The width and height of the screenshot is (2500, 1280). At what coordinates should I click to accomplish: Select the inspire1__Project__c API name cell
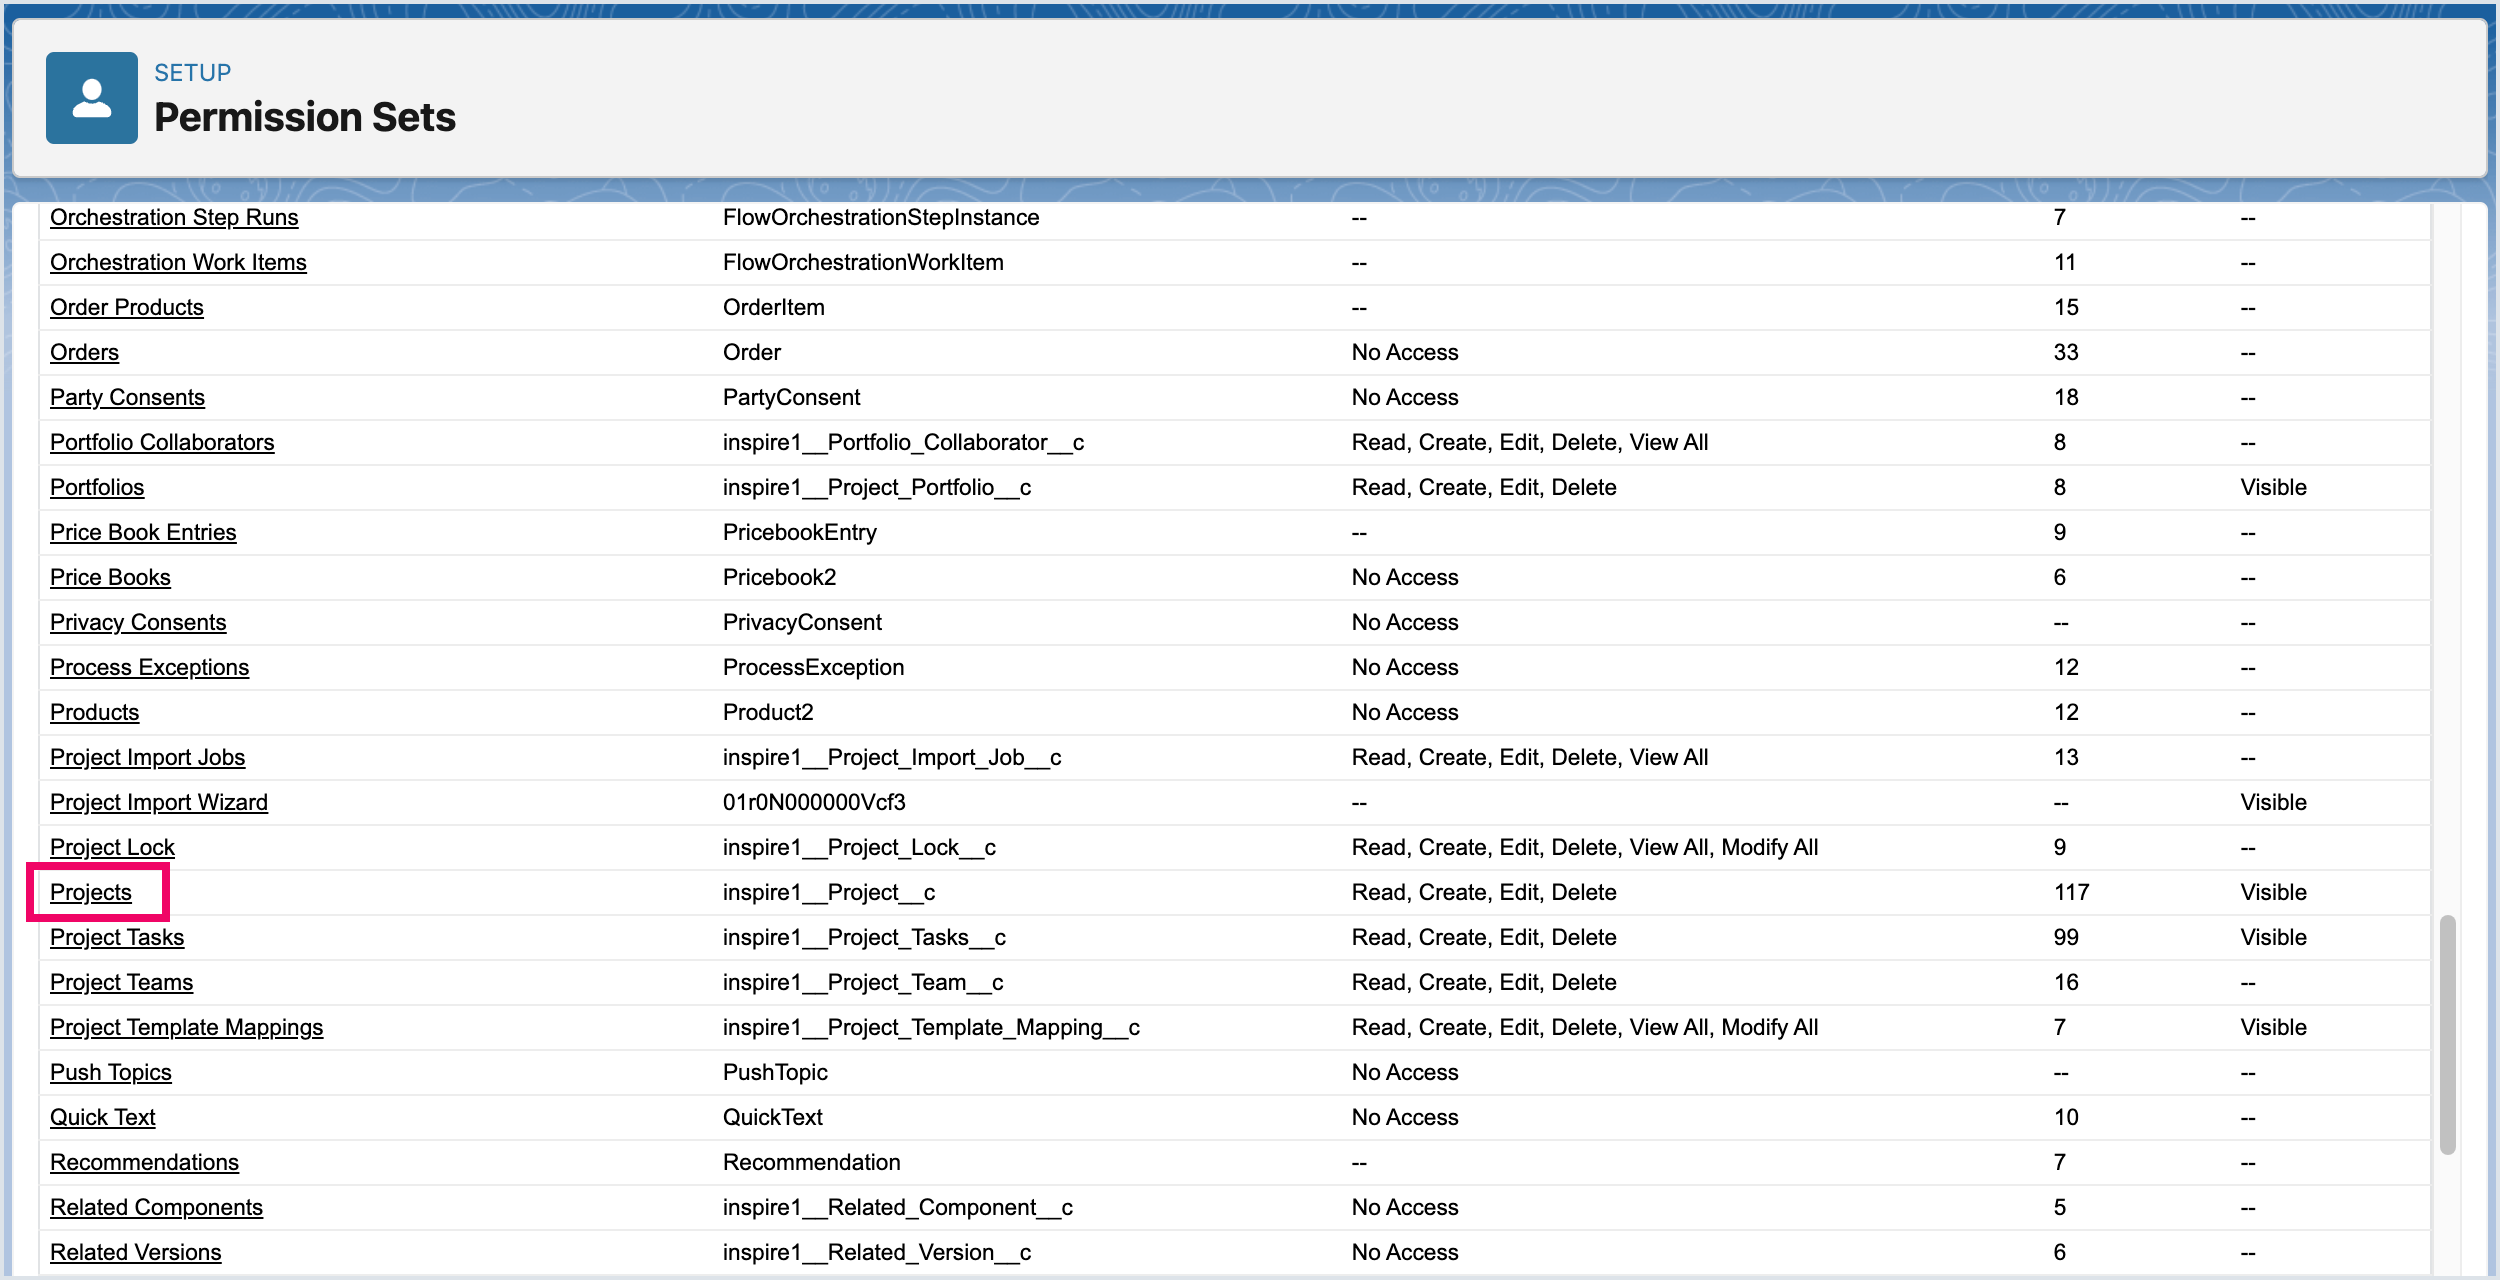[x=829, y=892]
